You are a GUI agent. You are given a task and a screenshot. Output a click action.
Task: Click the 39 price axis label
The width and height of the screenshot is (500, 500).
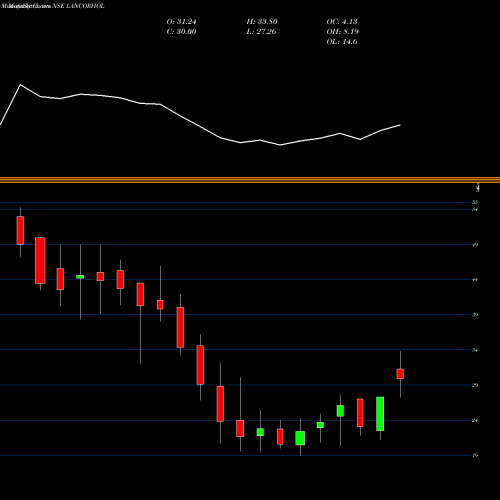point(475,315)
